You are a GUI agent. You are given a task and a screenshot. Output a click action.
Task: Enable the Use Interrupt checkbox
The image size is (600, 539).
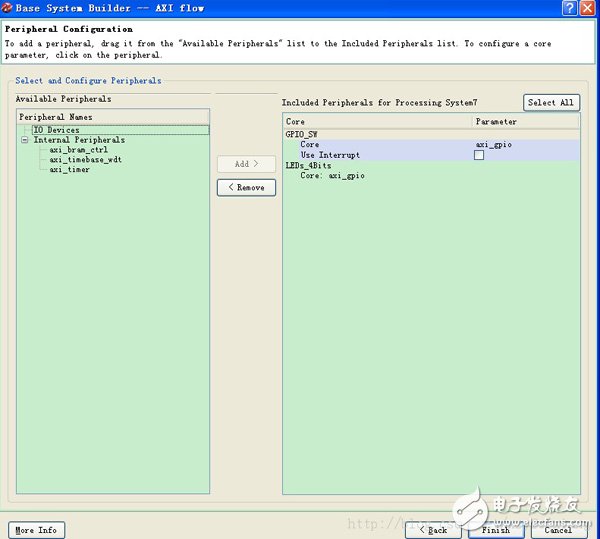[x=479, y=155]
